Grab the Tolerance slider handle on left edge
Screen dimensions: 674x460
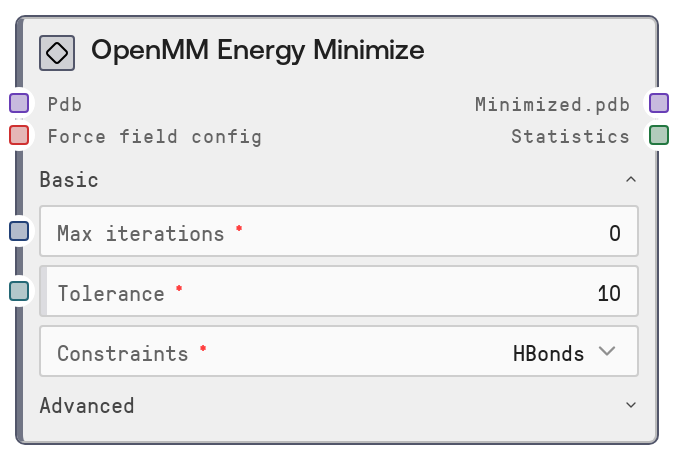click(43, 293)
